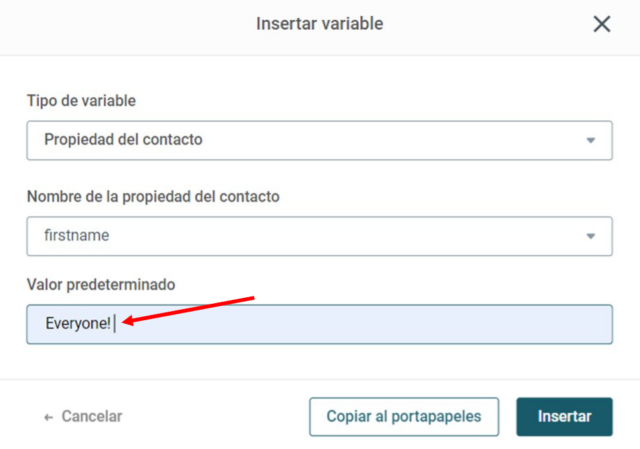Click the red arrow annotation tip
The width and height of the screenshot is (640, 449).
click(124, 322)
